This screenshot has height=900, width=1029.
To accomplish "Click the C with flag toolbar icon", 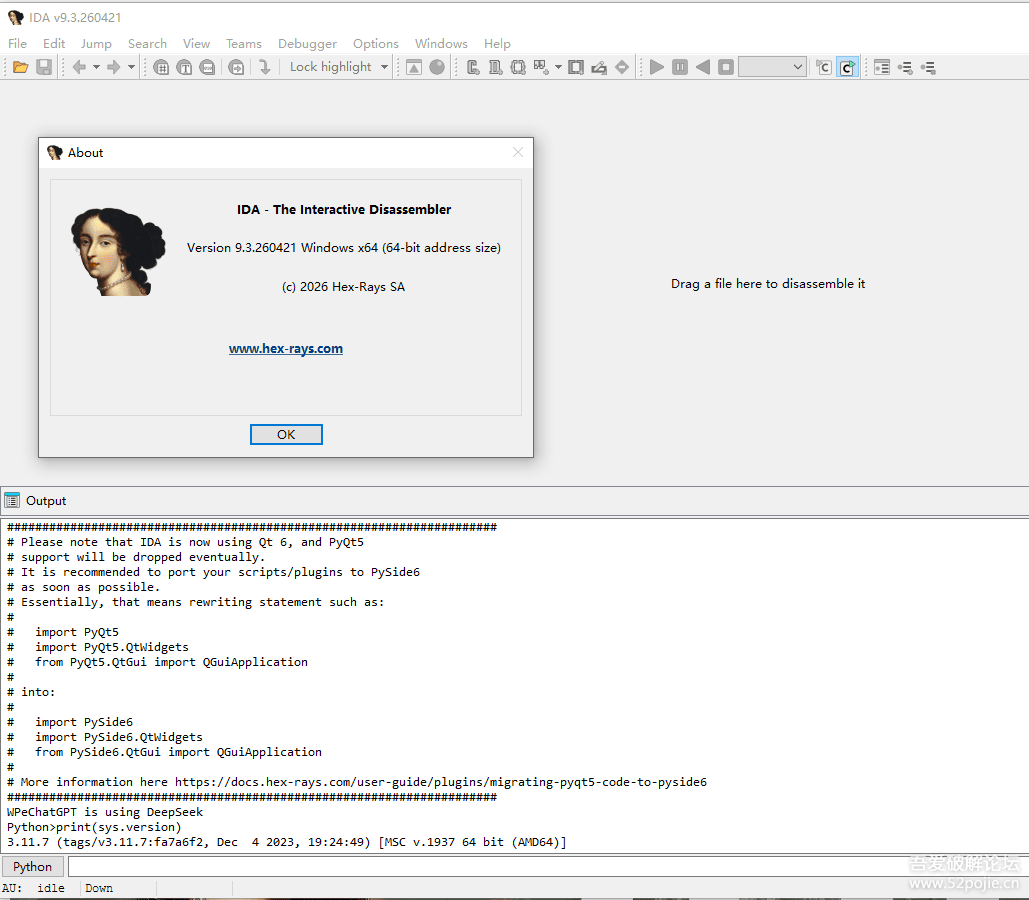I will tap(824, 67).
